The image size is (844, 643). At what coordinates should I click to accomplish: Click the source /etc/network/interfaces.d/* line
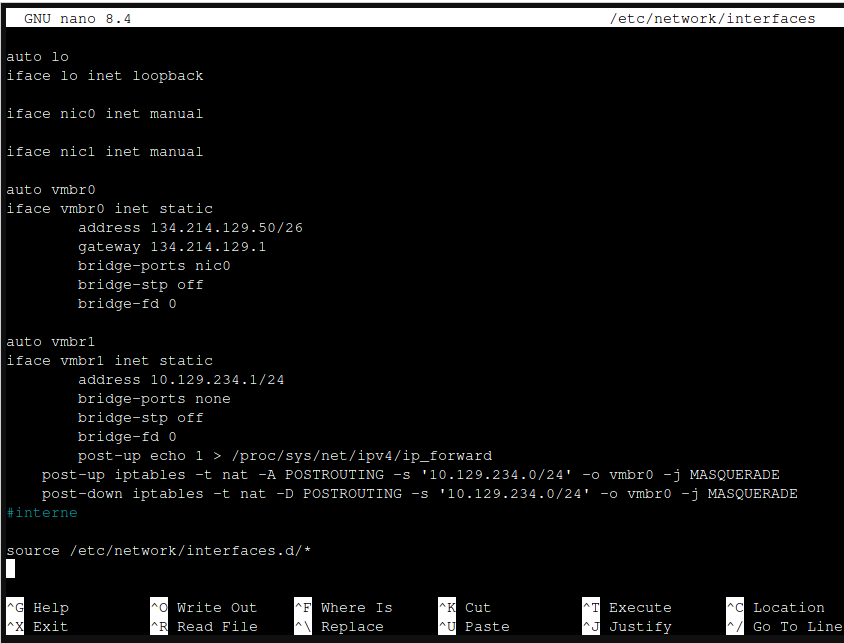click(158, 550)
